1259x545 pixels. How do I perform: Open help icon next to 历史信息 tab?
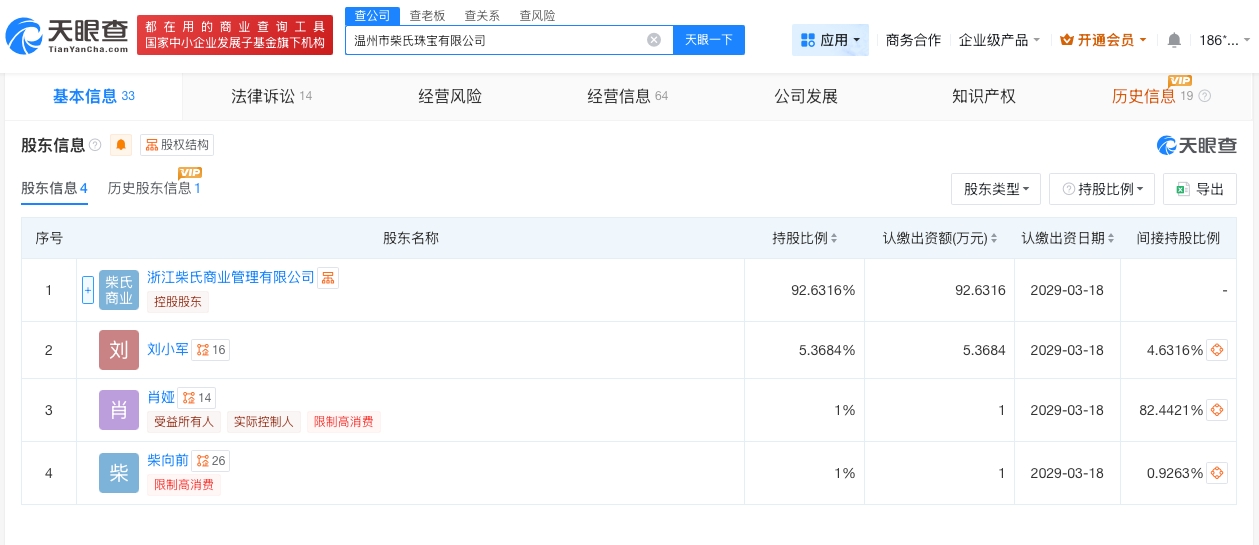pyautogui.click(x=1204, y=96)
